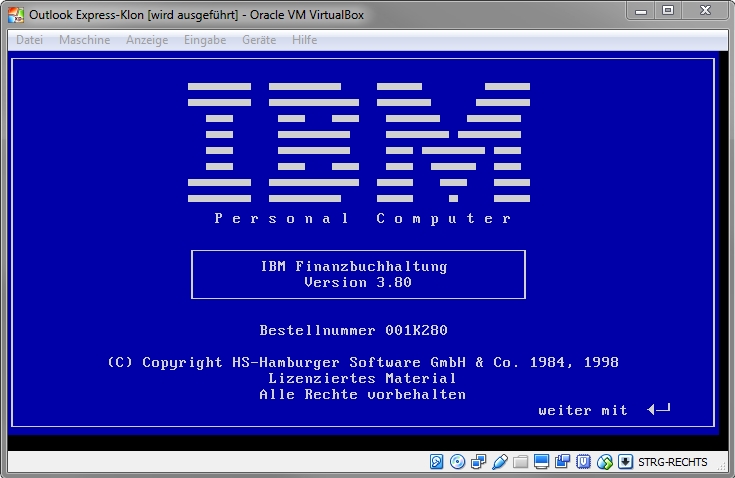The width and height of the screenshot is (735, 478).
Task: Click the 'Lizenziertes Material' line
Action: click(x=362, y=378)
